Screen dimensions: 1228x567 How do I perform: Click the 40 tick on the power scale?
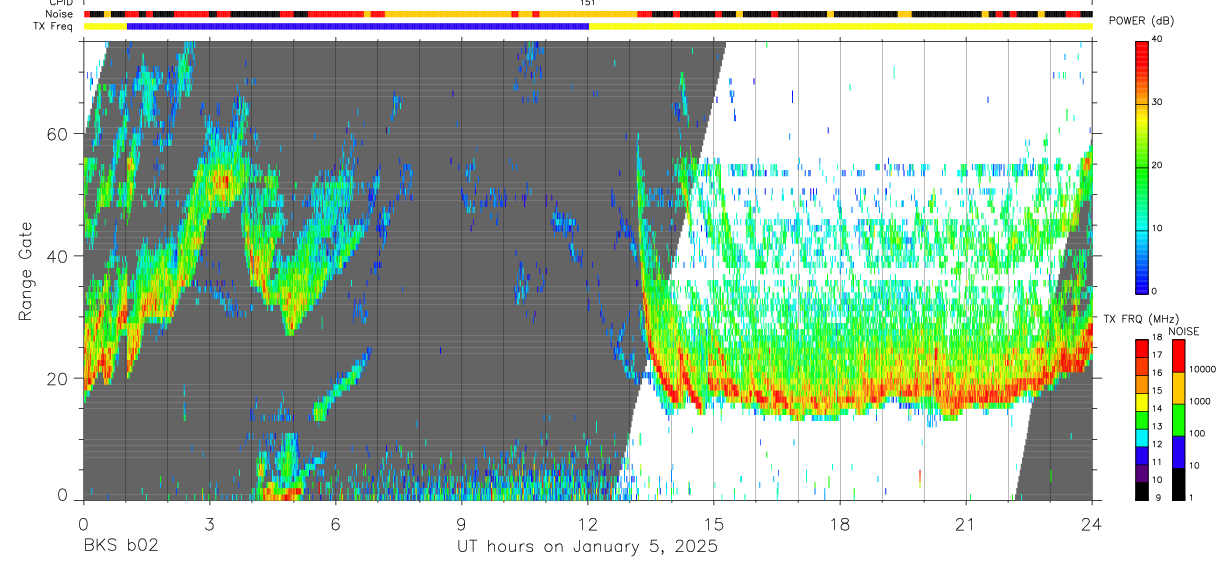[1158, 39]
